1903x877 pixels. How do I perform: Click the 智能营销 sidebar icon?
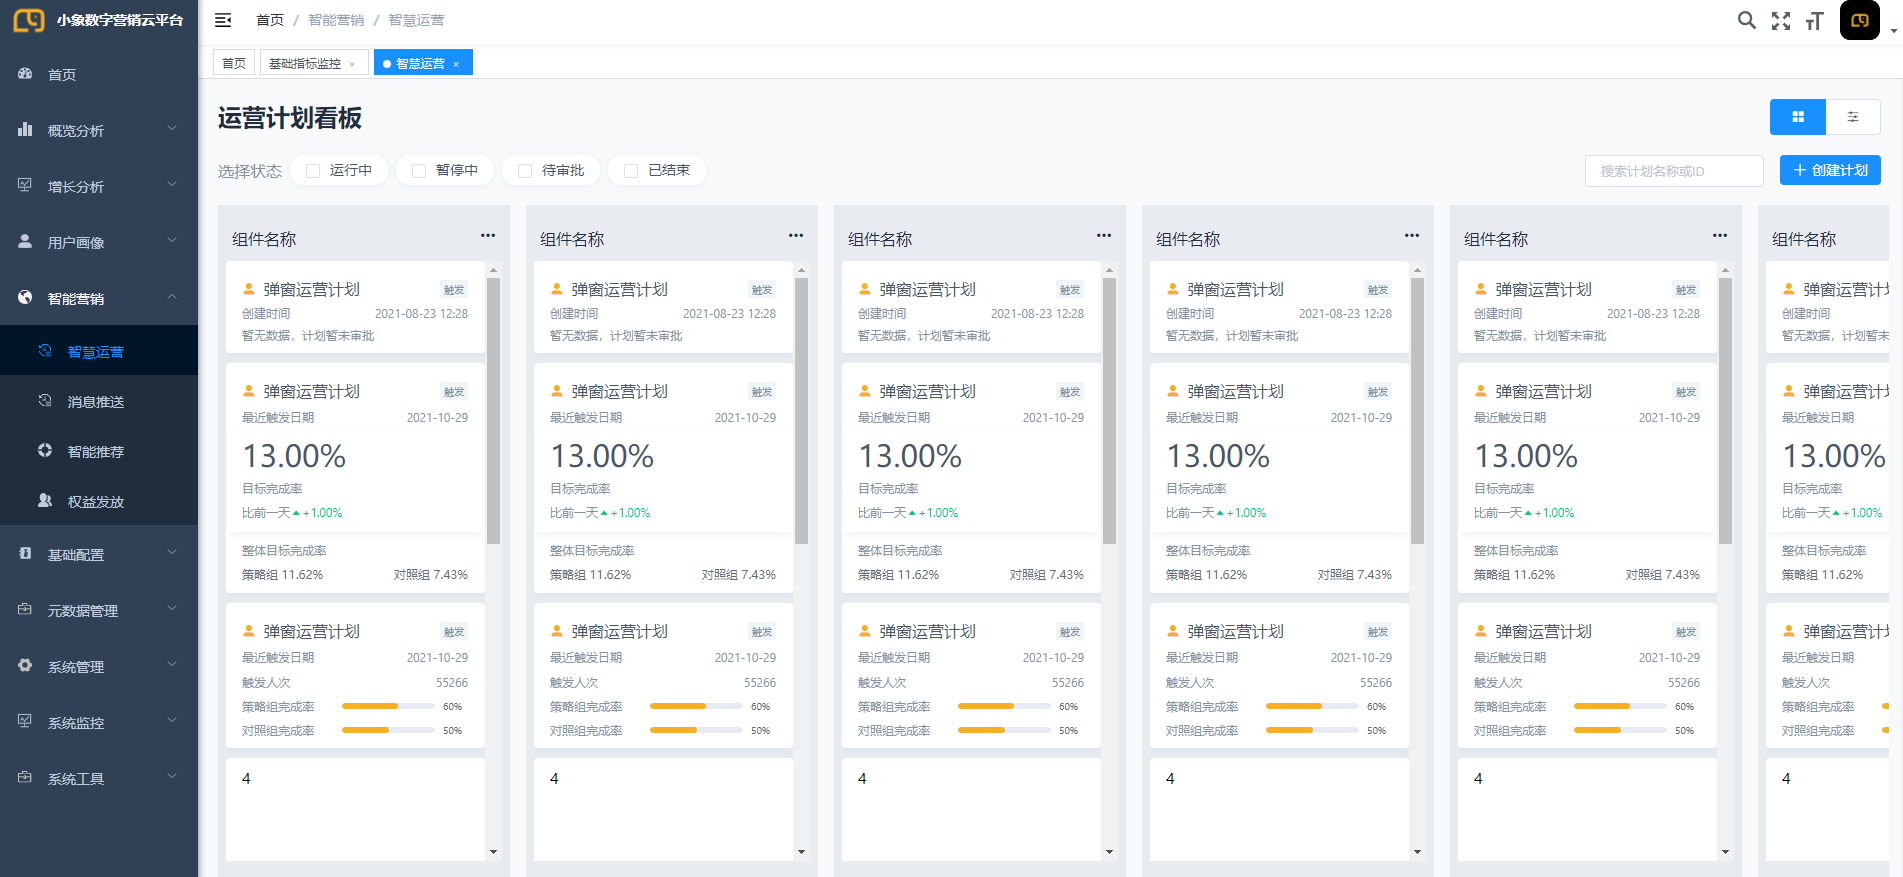point(25,298)
